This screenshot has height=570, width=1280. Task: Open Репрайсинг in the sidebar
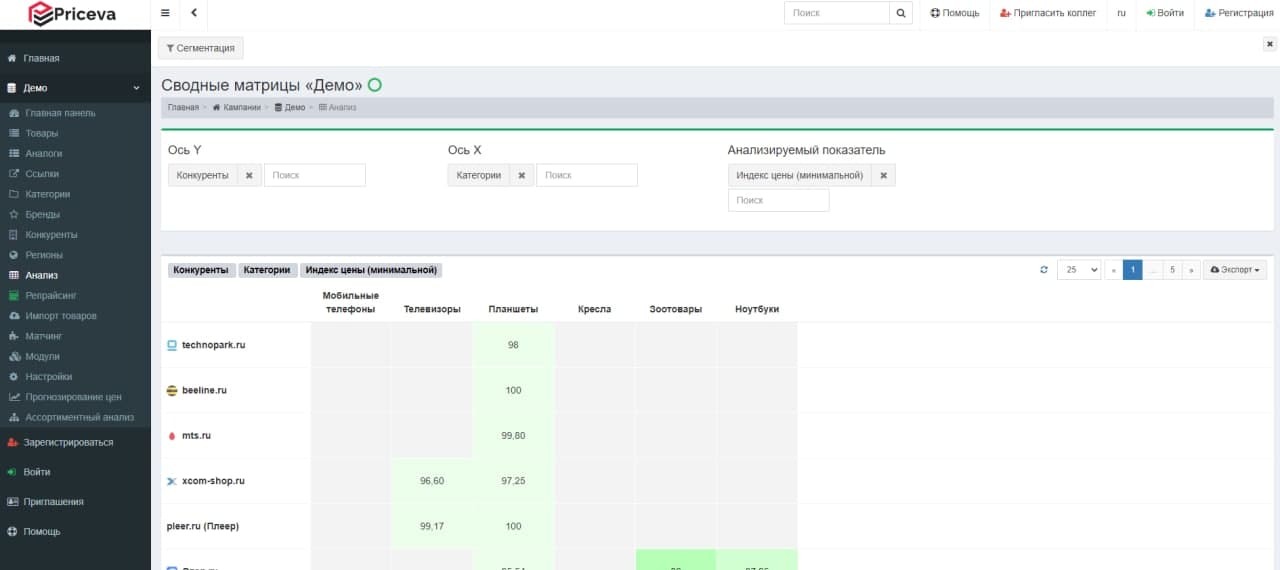pyautogui.click(x=51, y=295)
